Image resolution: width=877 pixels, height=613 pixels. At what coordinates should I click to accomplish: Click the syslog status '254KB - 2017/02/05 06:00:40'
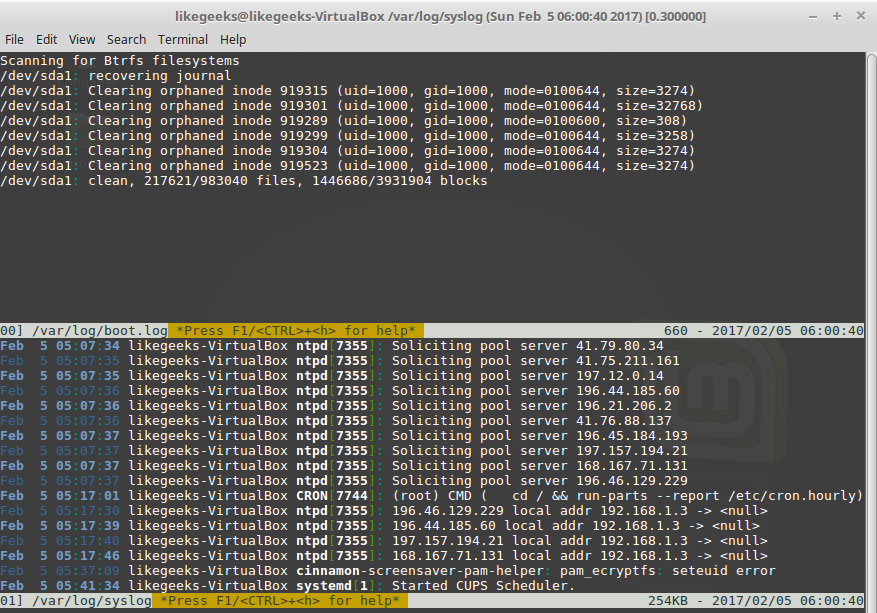point(756,601)
